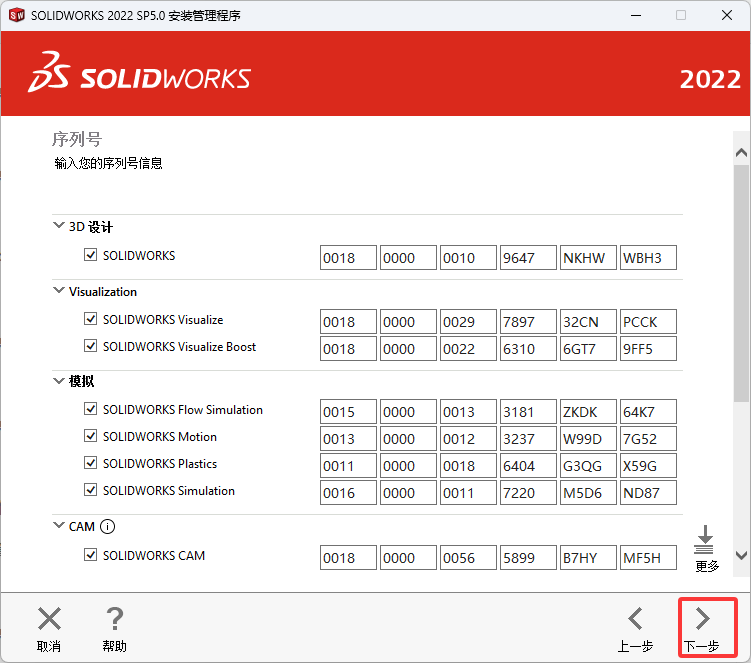Toggle SOLIDWORKS Flow Simulation checkbox
The image size is (751, 663).
coord(91,409)
